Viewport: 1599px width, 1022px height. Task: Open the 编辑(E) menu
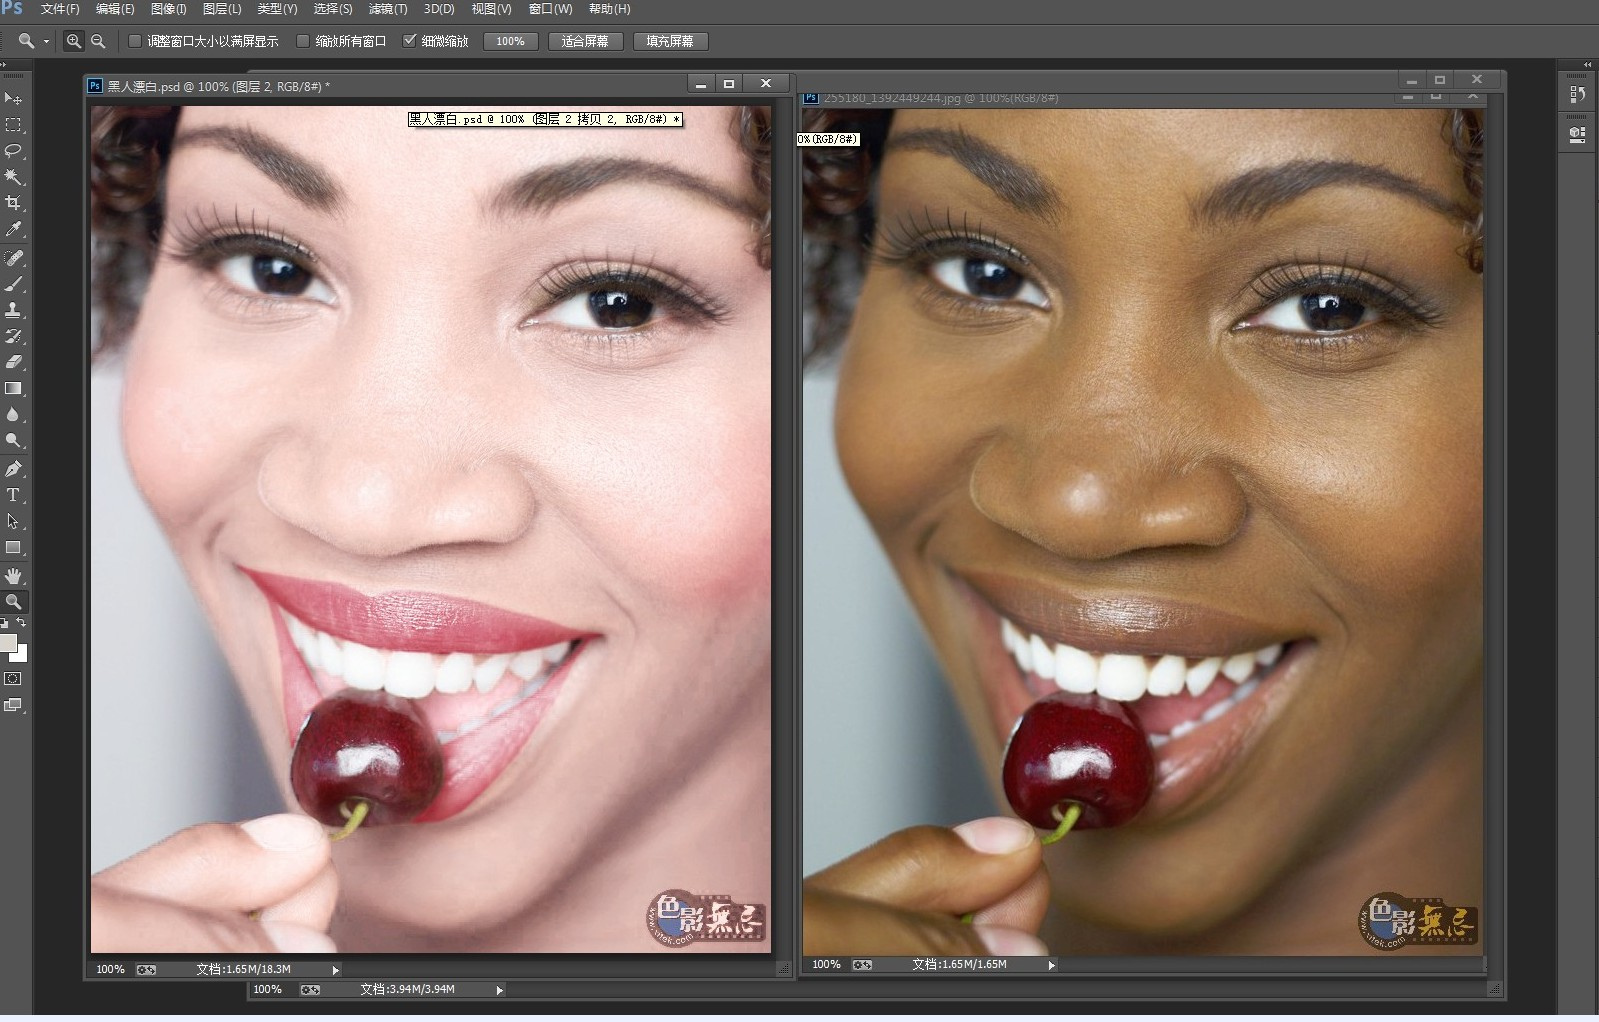coord(114,9)
